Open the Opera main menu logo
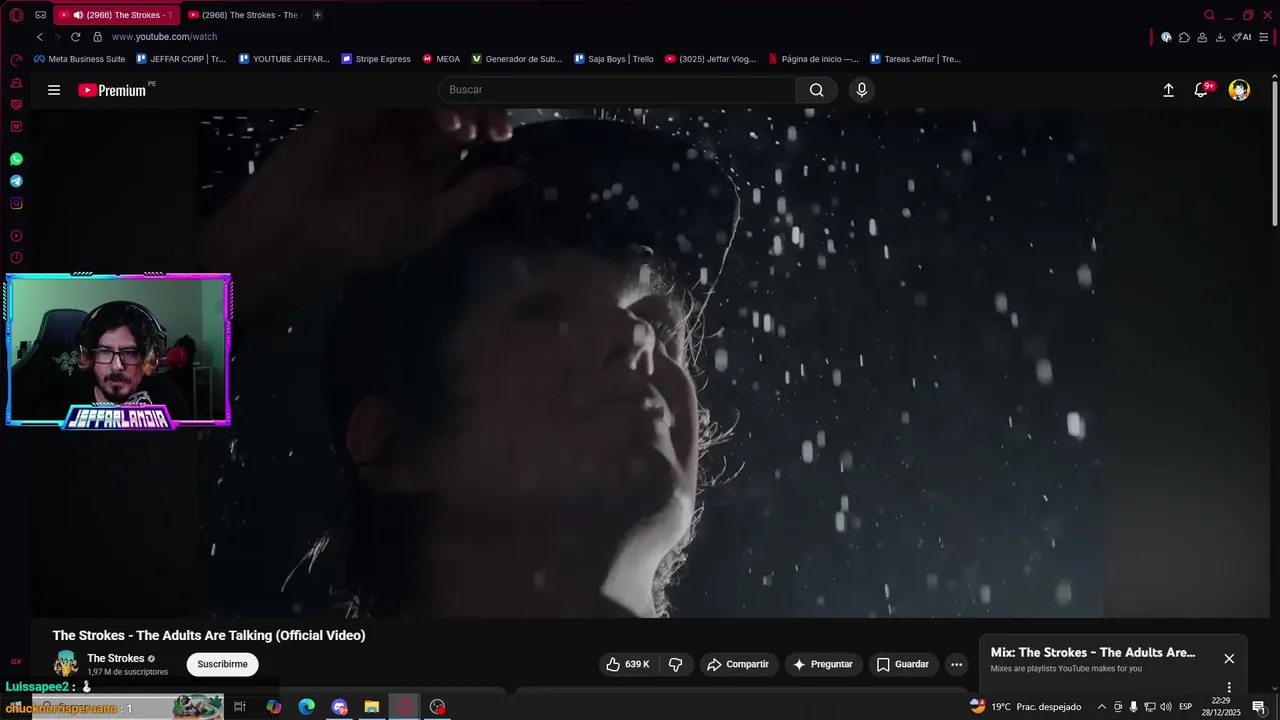Image resolution: width=1280 pixels, height=720 pixels. click(x=16, y=15)
